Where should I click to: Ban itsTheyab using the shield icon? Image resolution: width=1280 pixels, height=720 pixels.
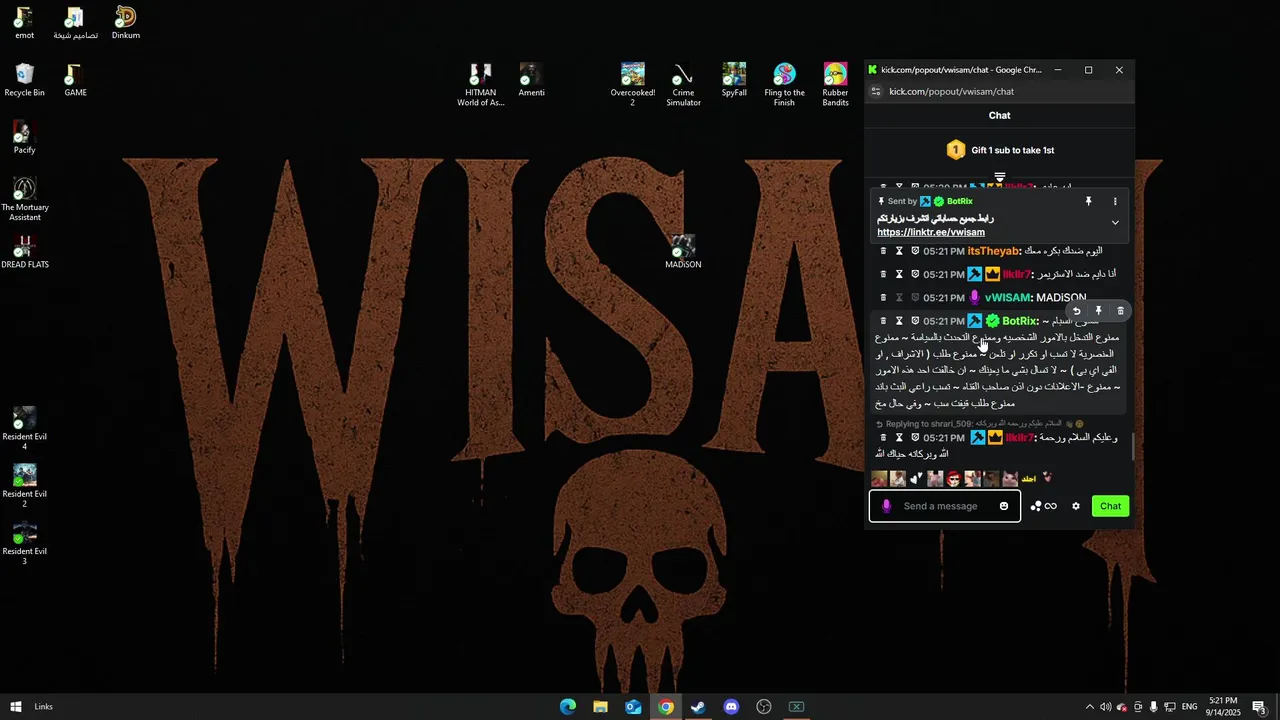[915, 251]
